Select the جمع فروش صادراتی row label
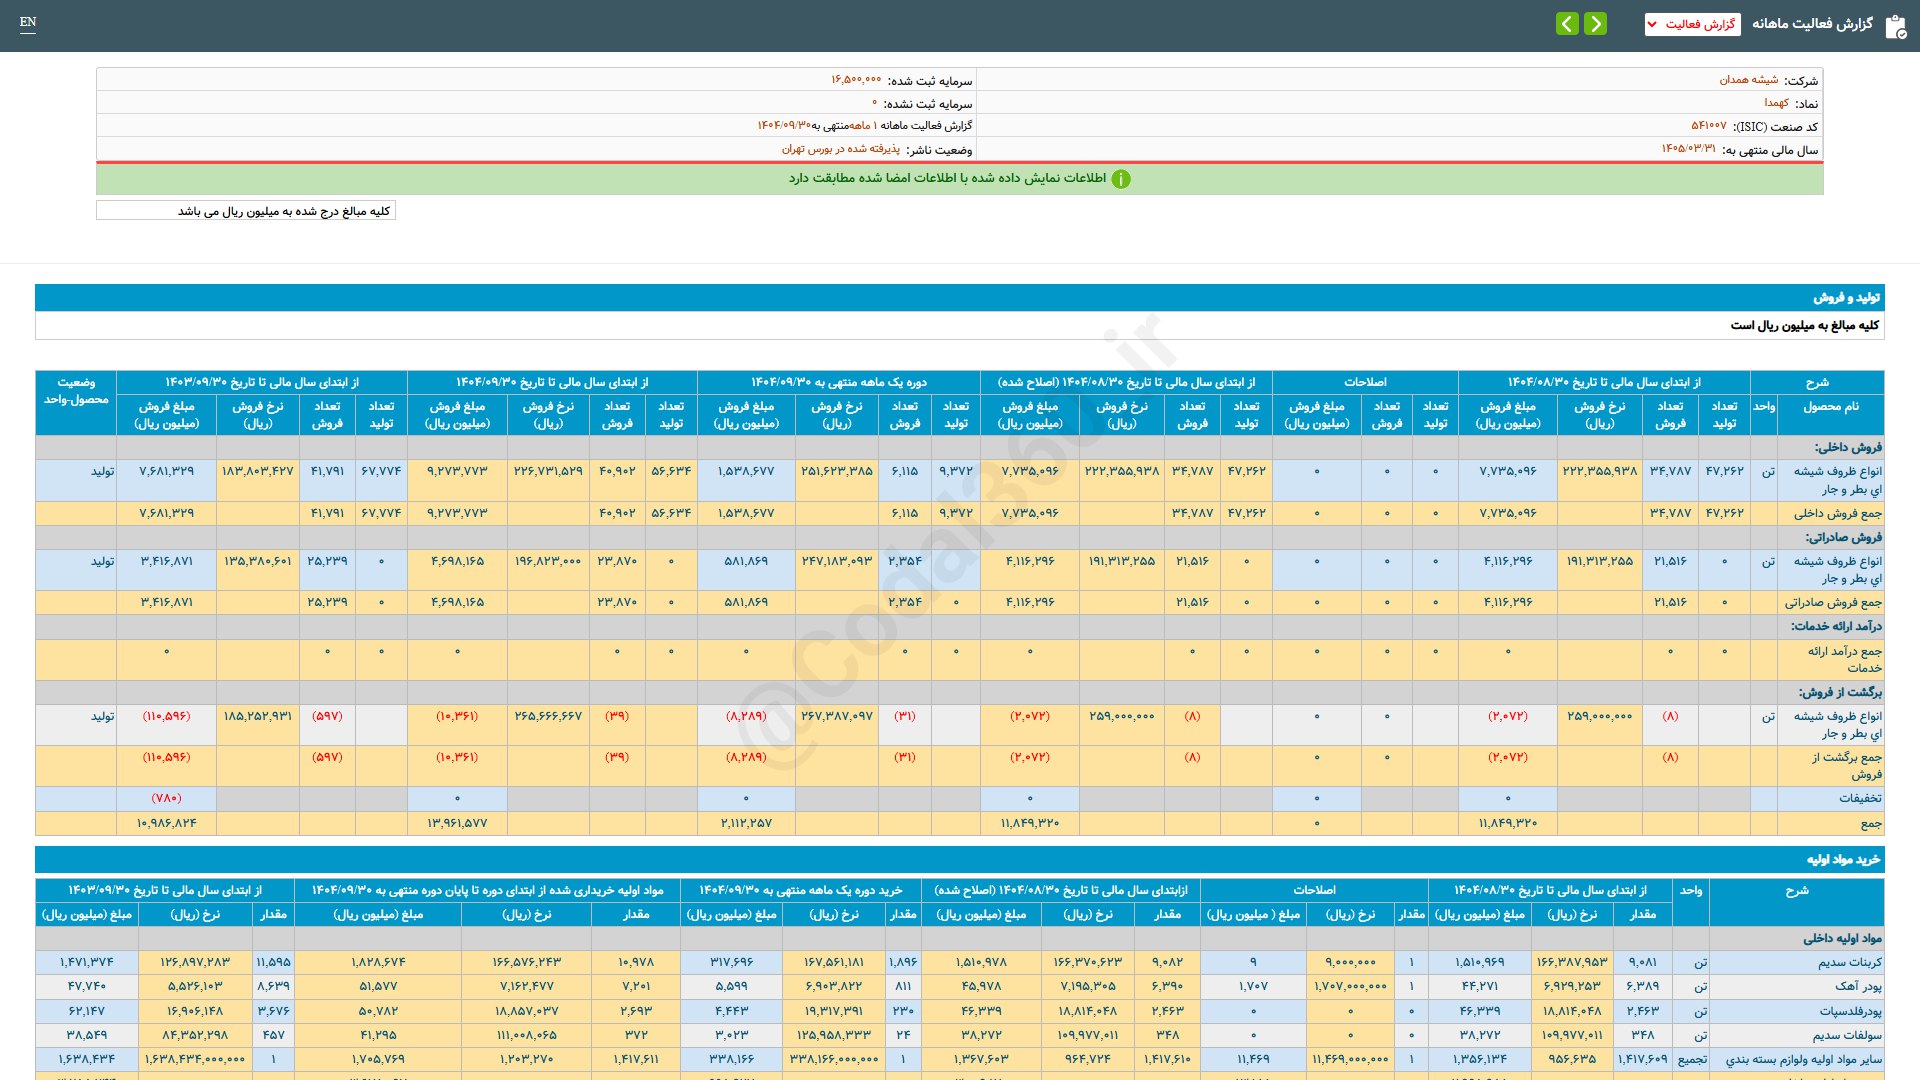This screenshot has width=1920, height=1080. [1832, 603]
